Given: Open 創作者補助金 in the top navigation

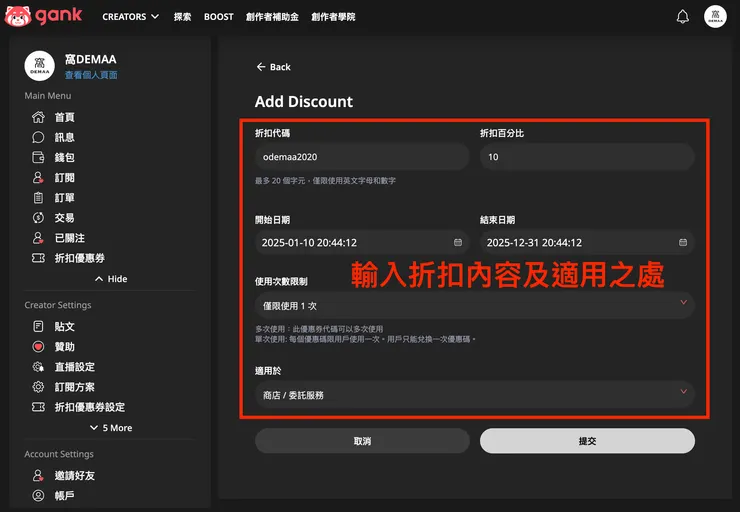Looking at the screenshot, I should (272, 17).
